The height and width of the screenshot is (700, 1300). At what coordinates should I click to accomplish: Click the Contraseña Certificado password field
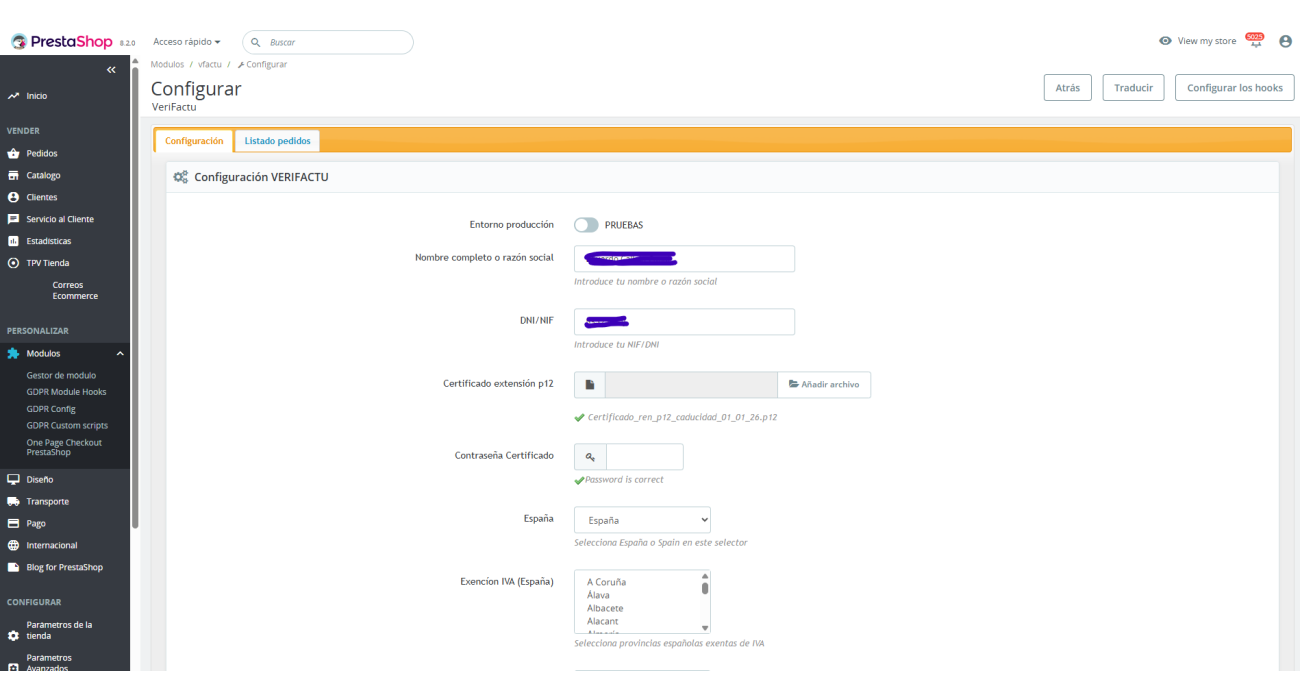(x=644, y=457)
